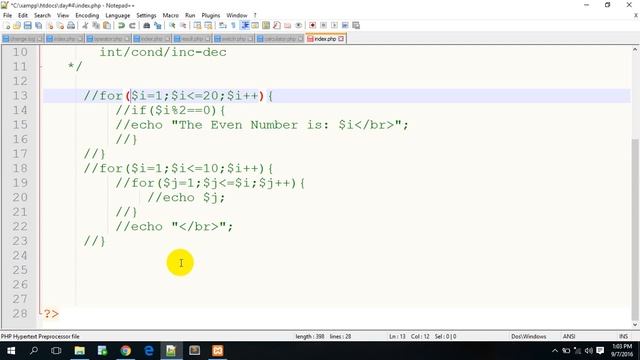Open the Plugins menu
The height and width of the screenshot is (360, 640).
(211, 15)
